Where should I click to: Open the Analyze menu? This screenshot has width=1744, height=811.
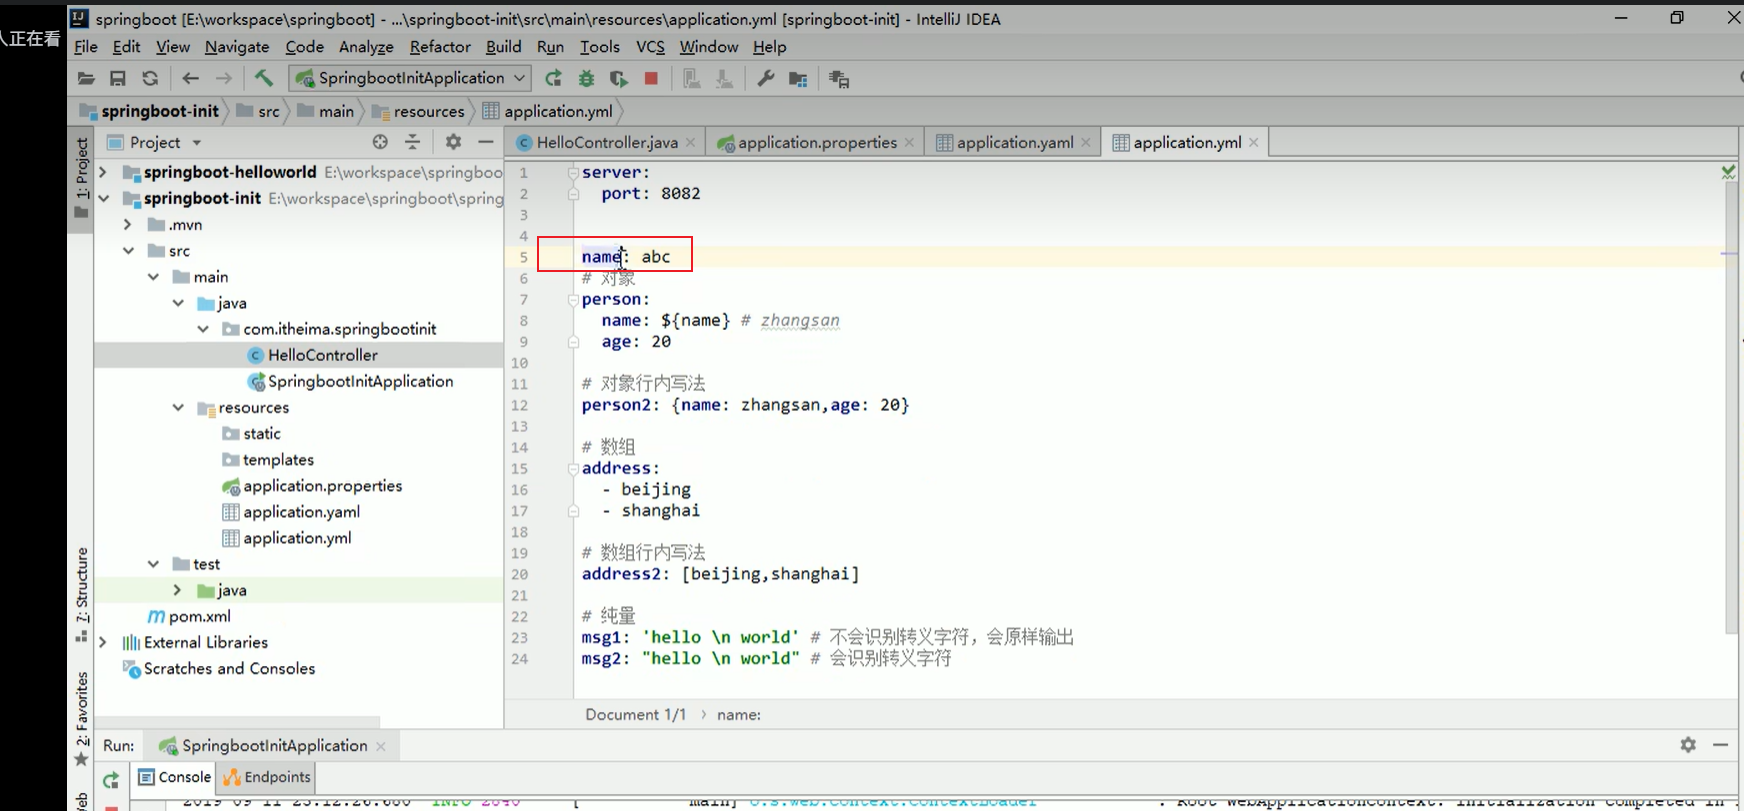tap(366, 46)
